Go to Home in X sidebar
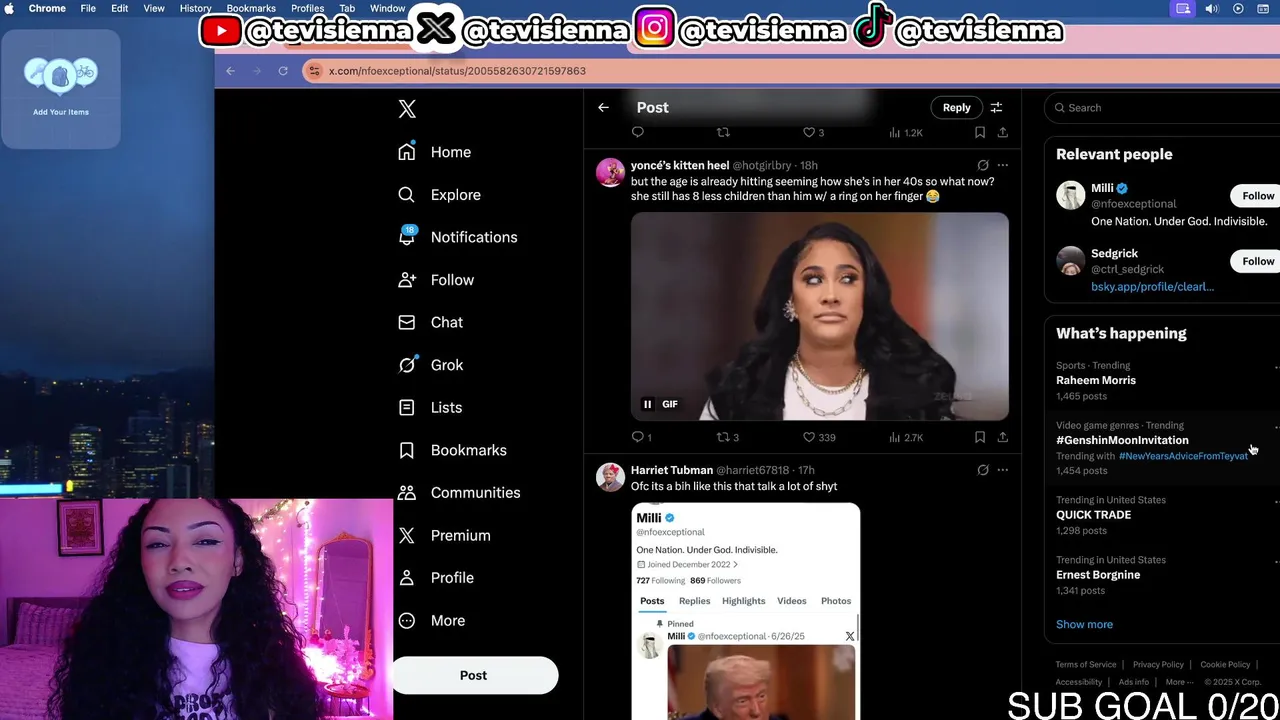This screenshot has width=1280, height=720. [434, 152]
